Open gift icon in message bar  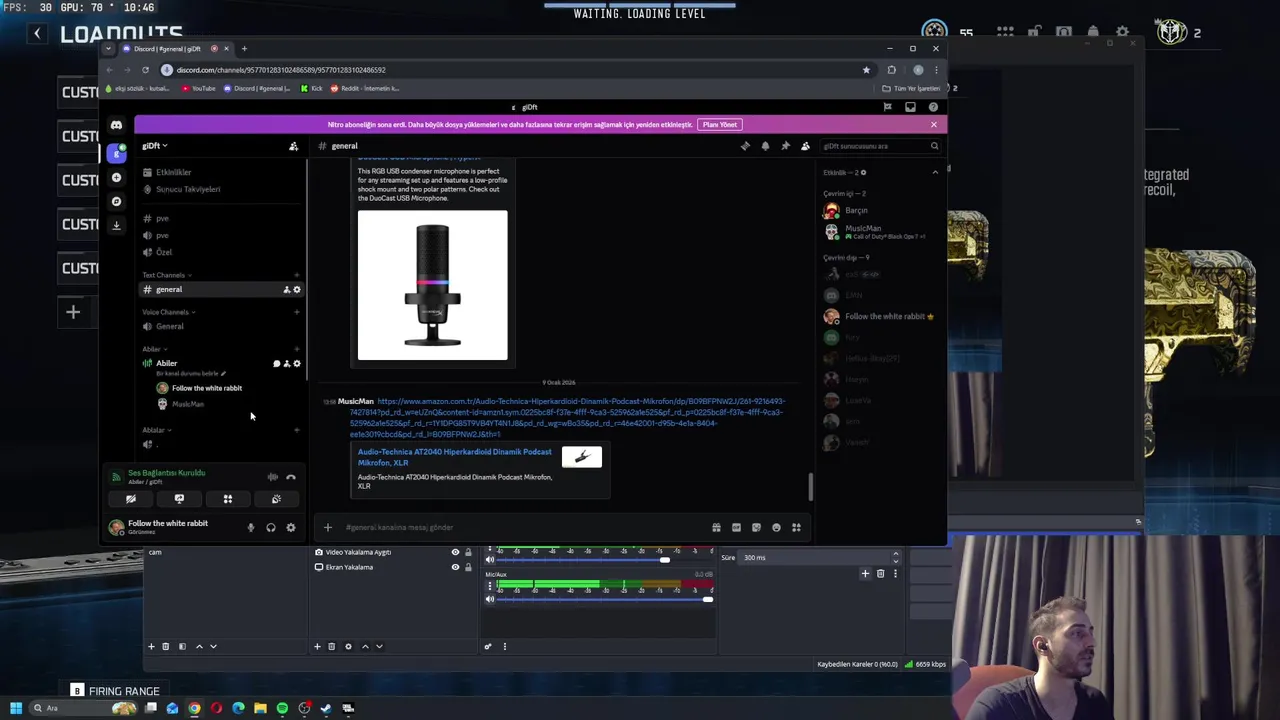(x=716, y=528)
